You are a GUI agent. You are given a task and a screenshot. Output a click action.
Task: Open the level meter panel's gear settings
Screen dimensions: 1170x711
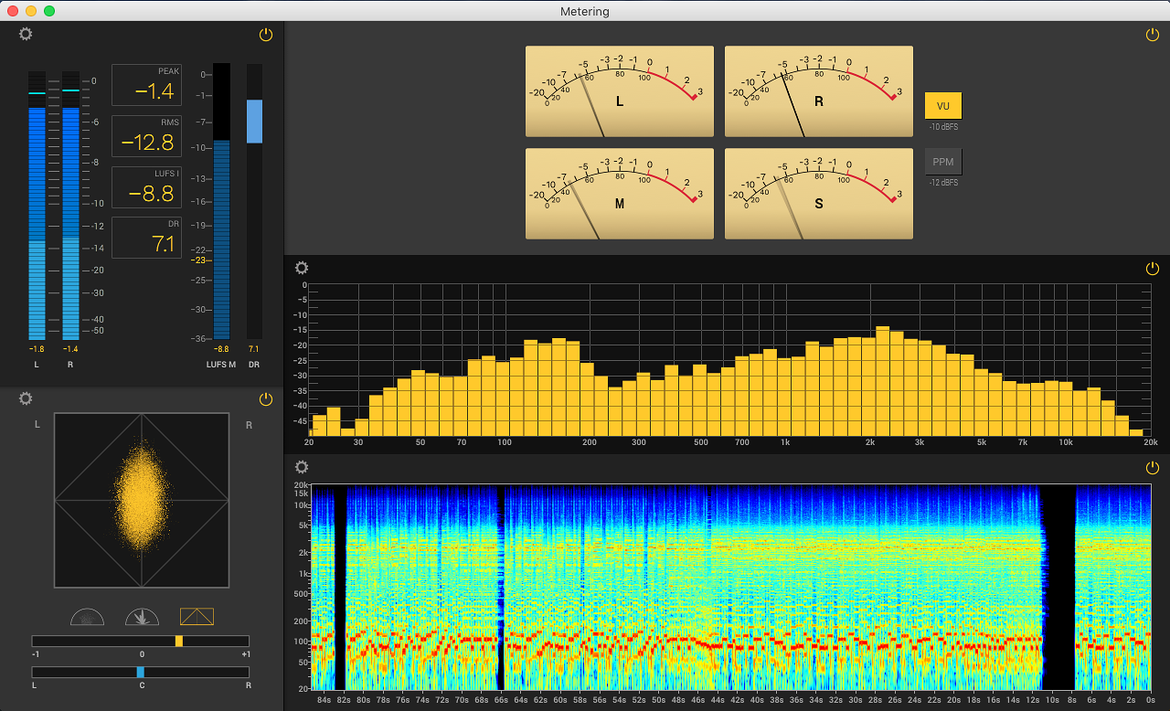[x=25, y=34]
